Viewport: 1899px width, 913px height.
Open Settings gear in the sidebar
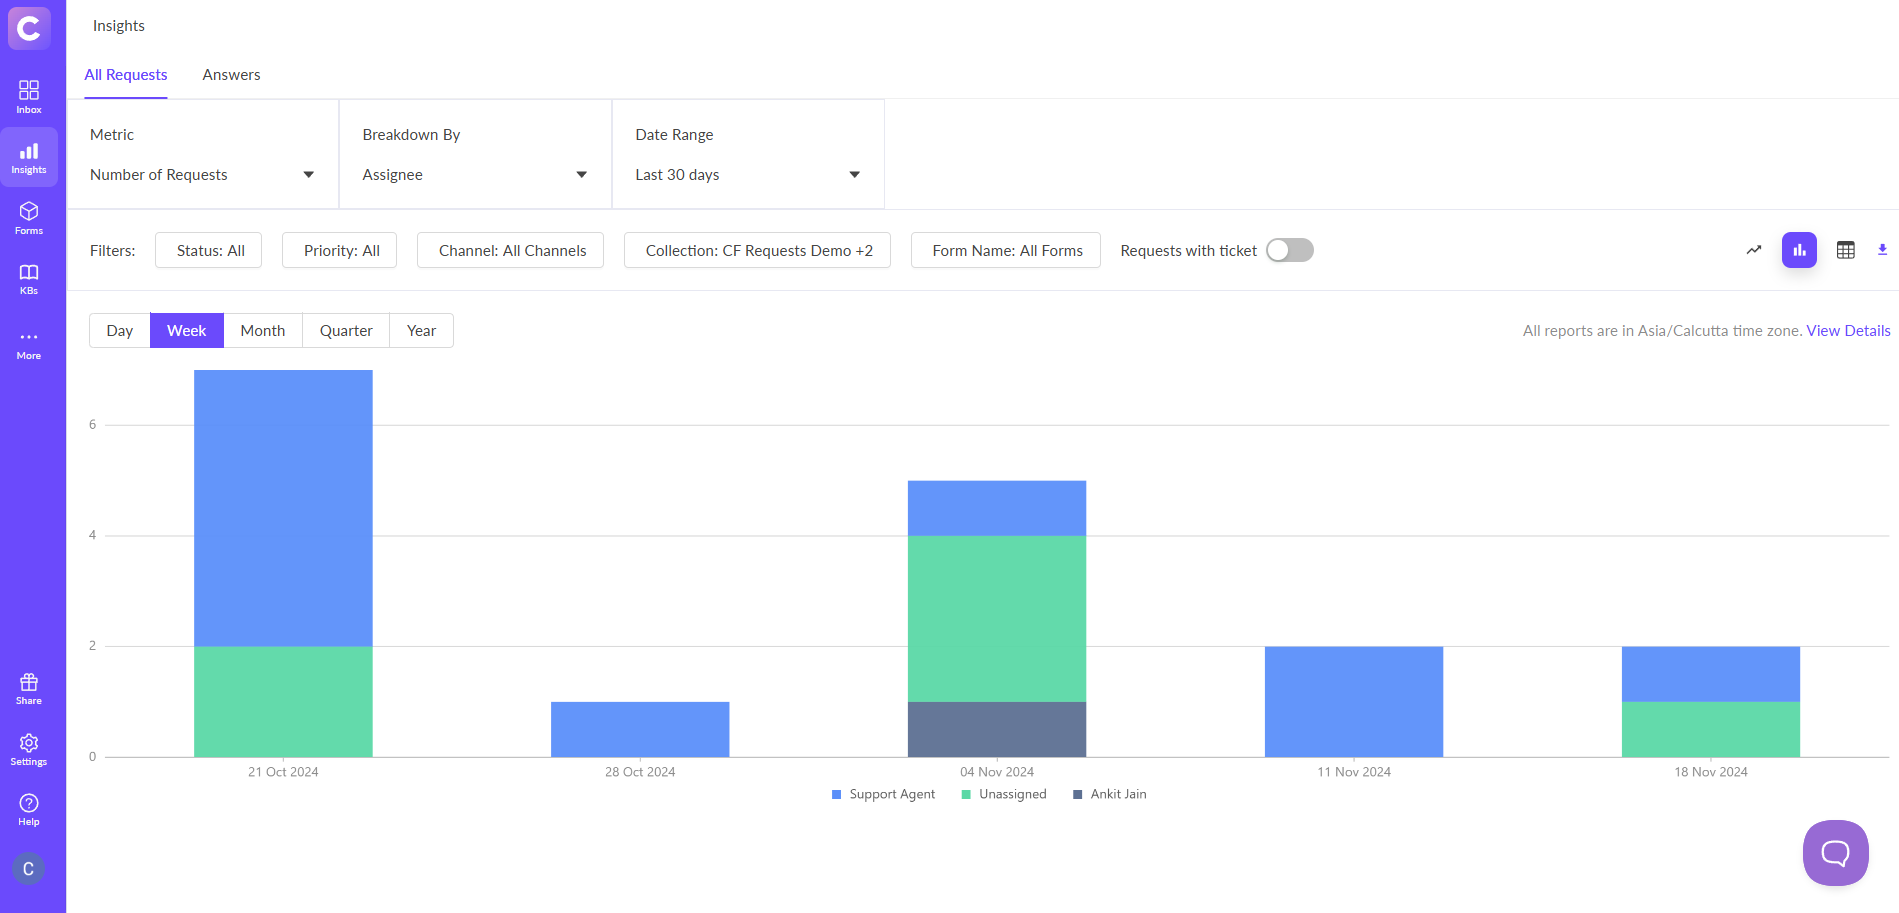[x=29, y=749]
